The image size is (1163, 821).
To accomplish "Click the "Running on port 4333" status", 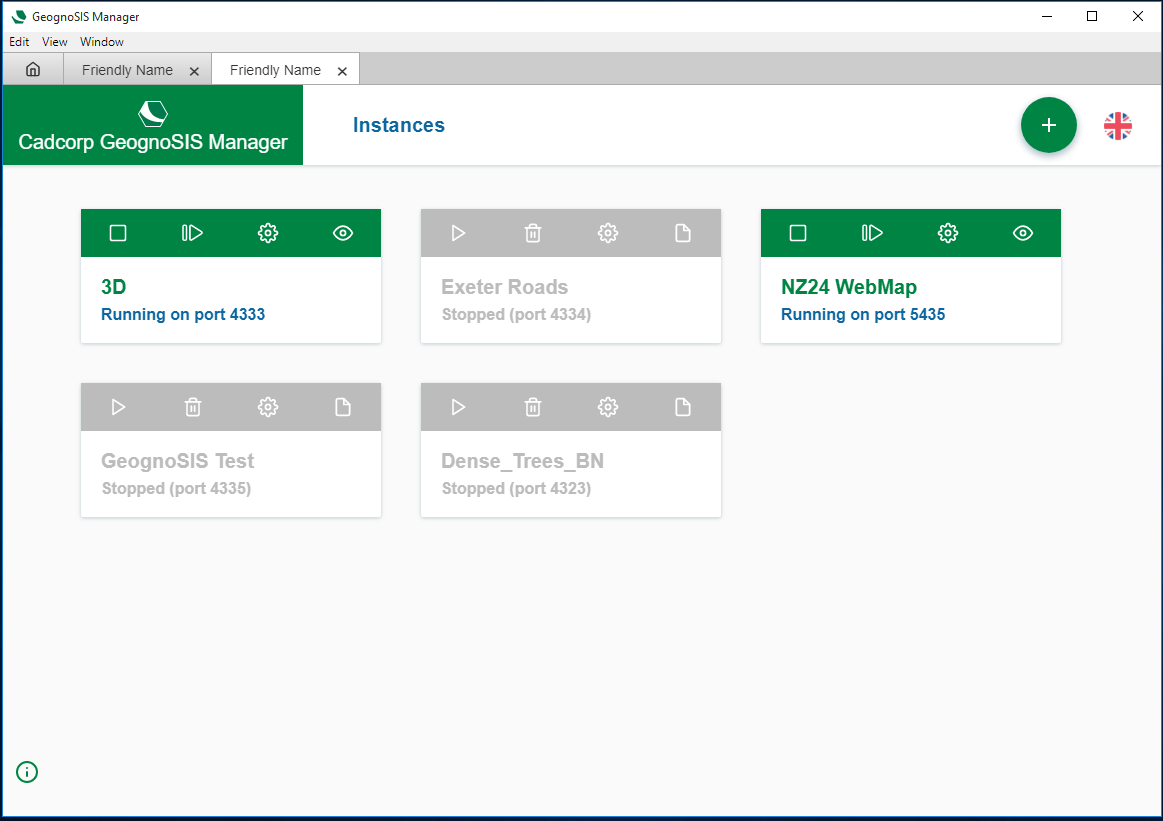I will pos(183,314).
